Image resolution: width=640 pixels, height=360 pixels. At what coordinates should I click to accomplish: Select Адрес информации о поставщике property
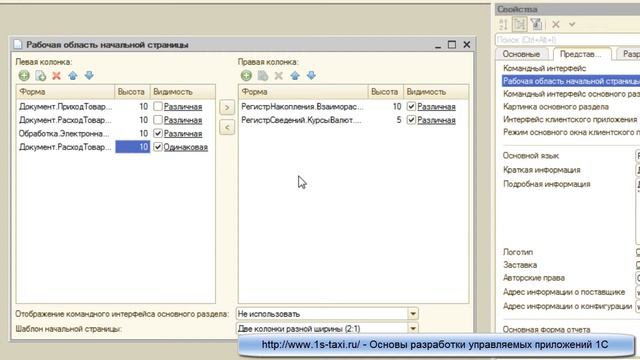pos(564,292)
